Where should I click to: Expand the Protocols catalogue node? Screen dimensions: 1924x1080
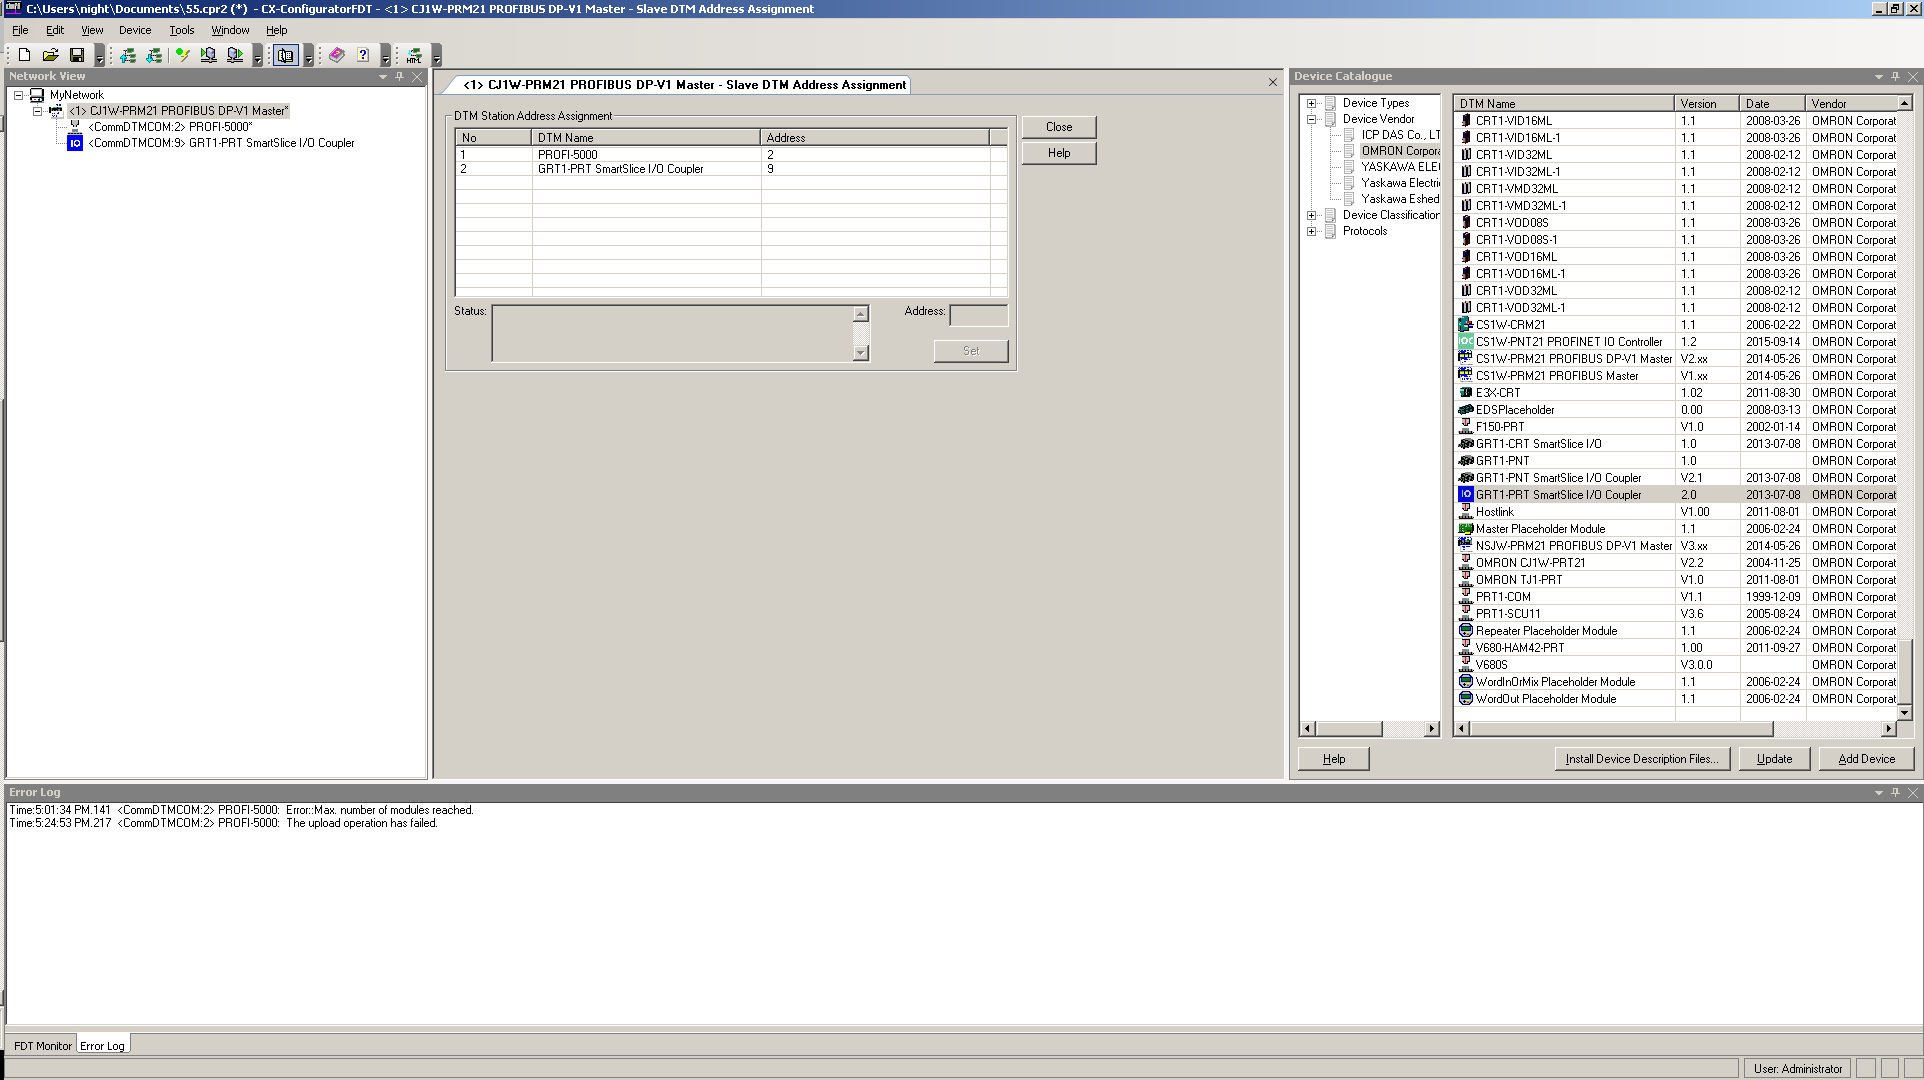tap(1311, 231)
